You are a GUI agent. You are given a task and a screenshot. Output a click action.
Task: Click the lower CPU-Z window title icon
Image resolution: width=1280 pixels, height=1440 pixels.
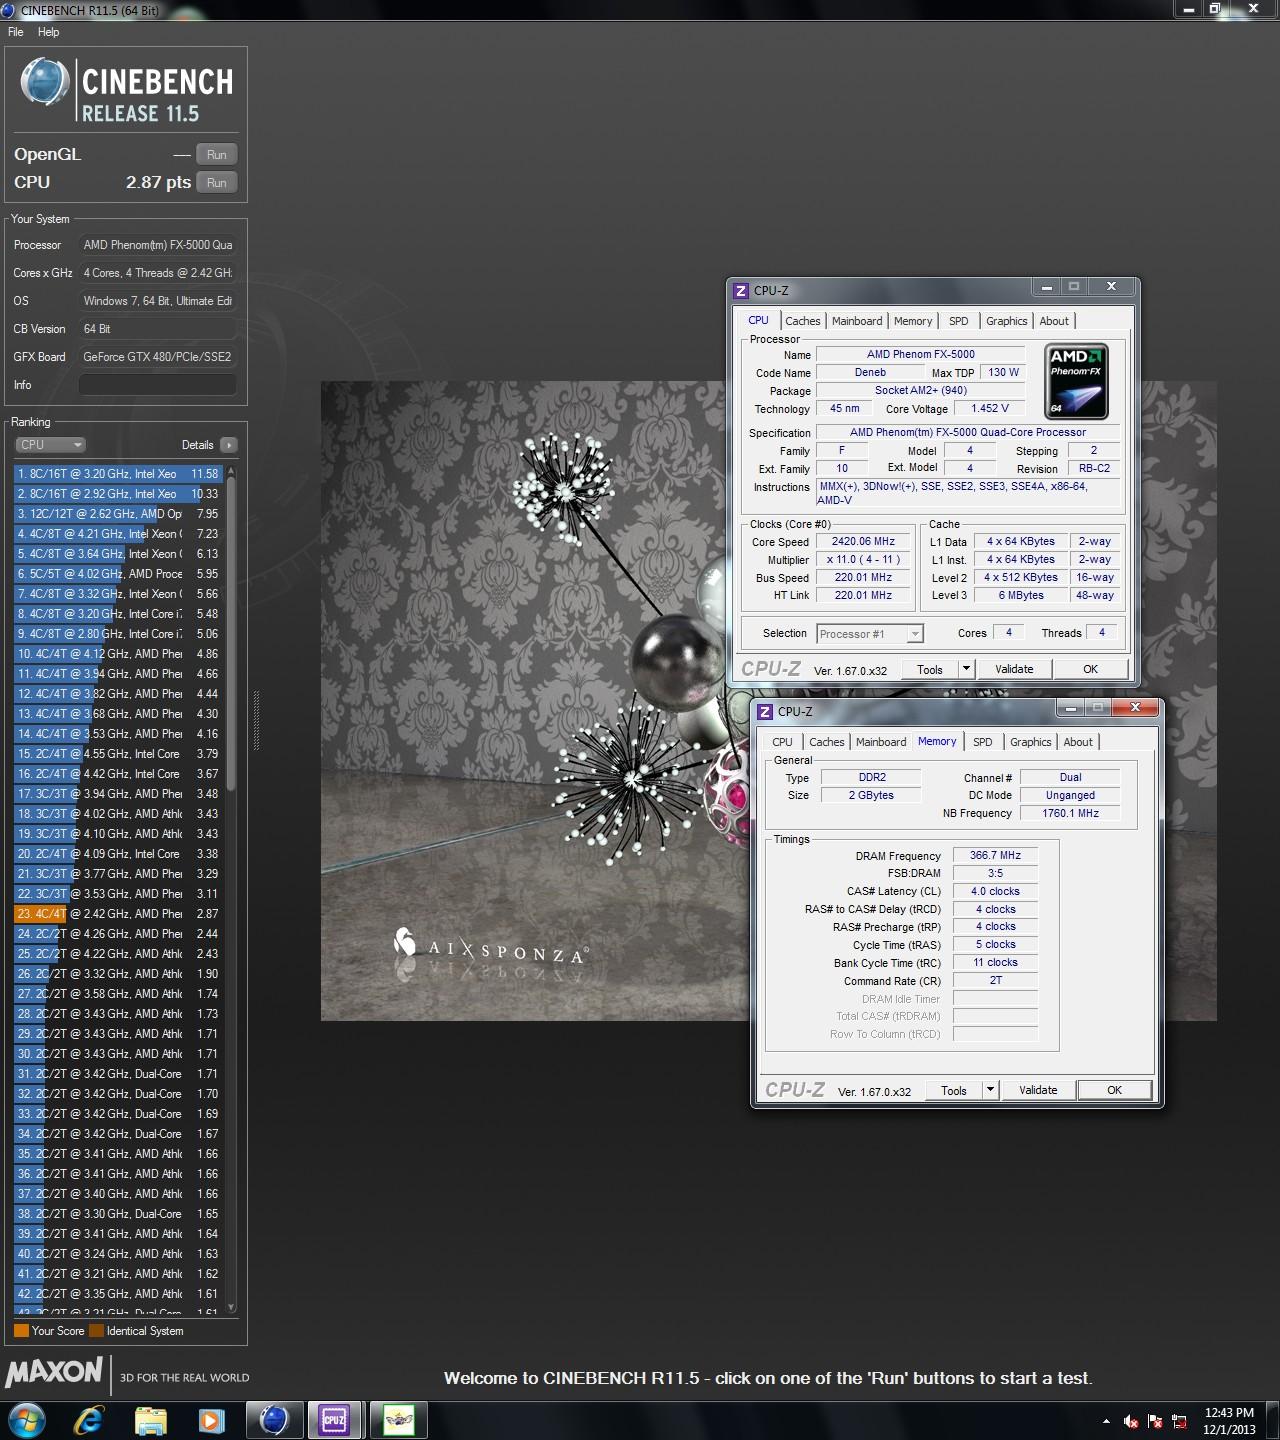point(765,712)
